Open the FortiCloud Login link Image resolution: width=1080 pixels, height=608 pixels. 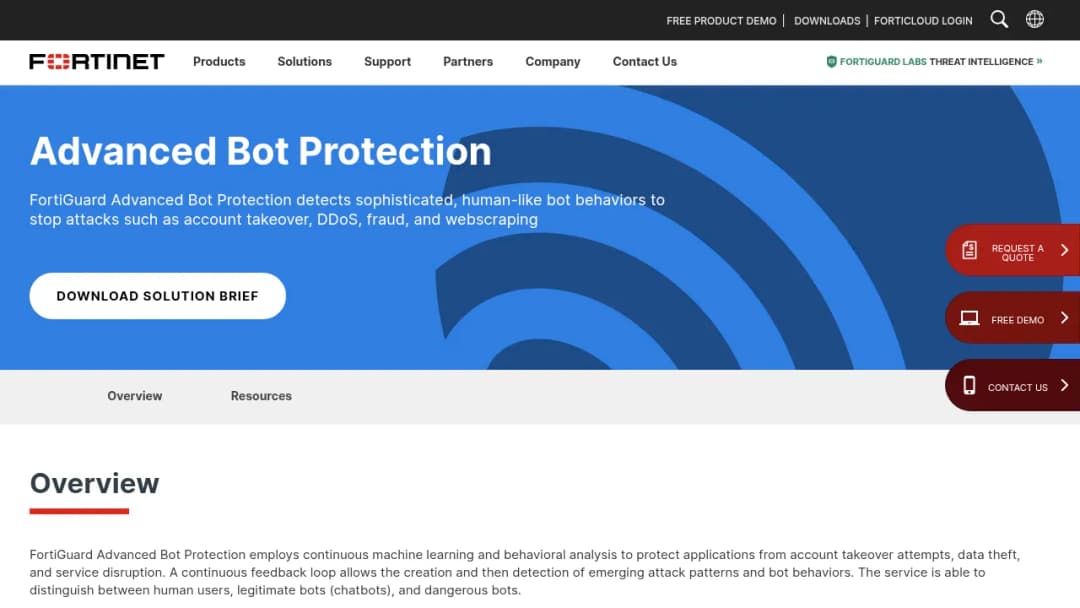pos(923,21)
